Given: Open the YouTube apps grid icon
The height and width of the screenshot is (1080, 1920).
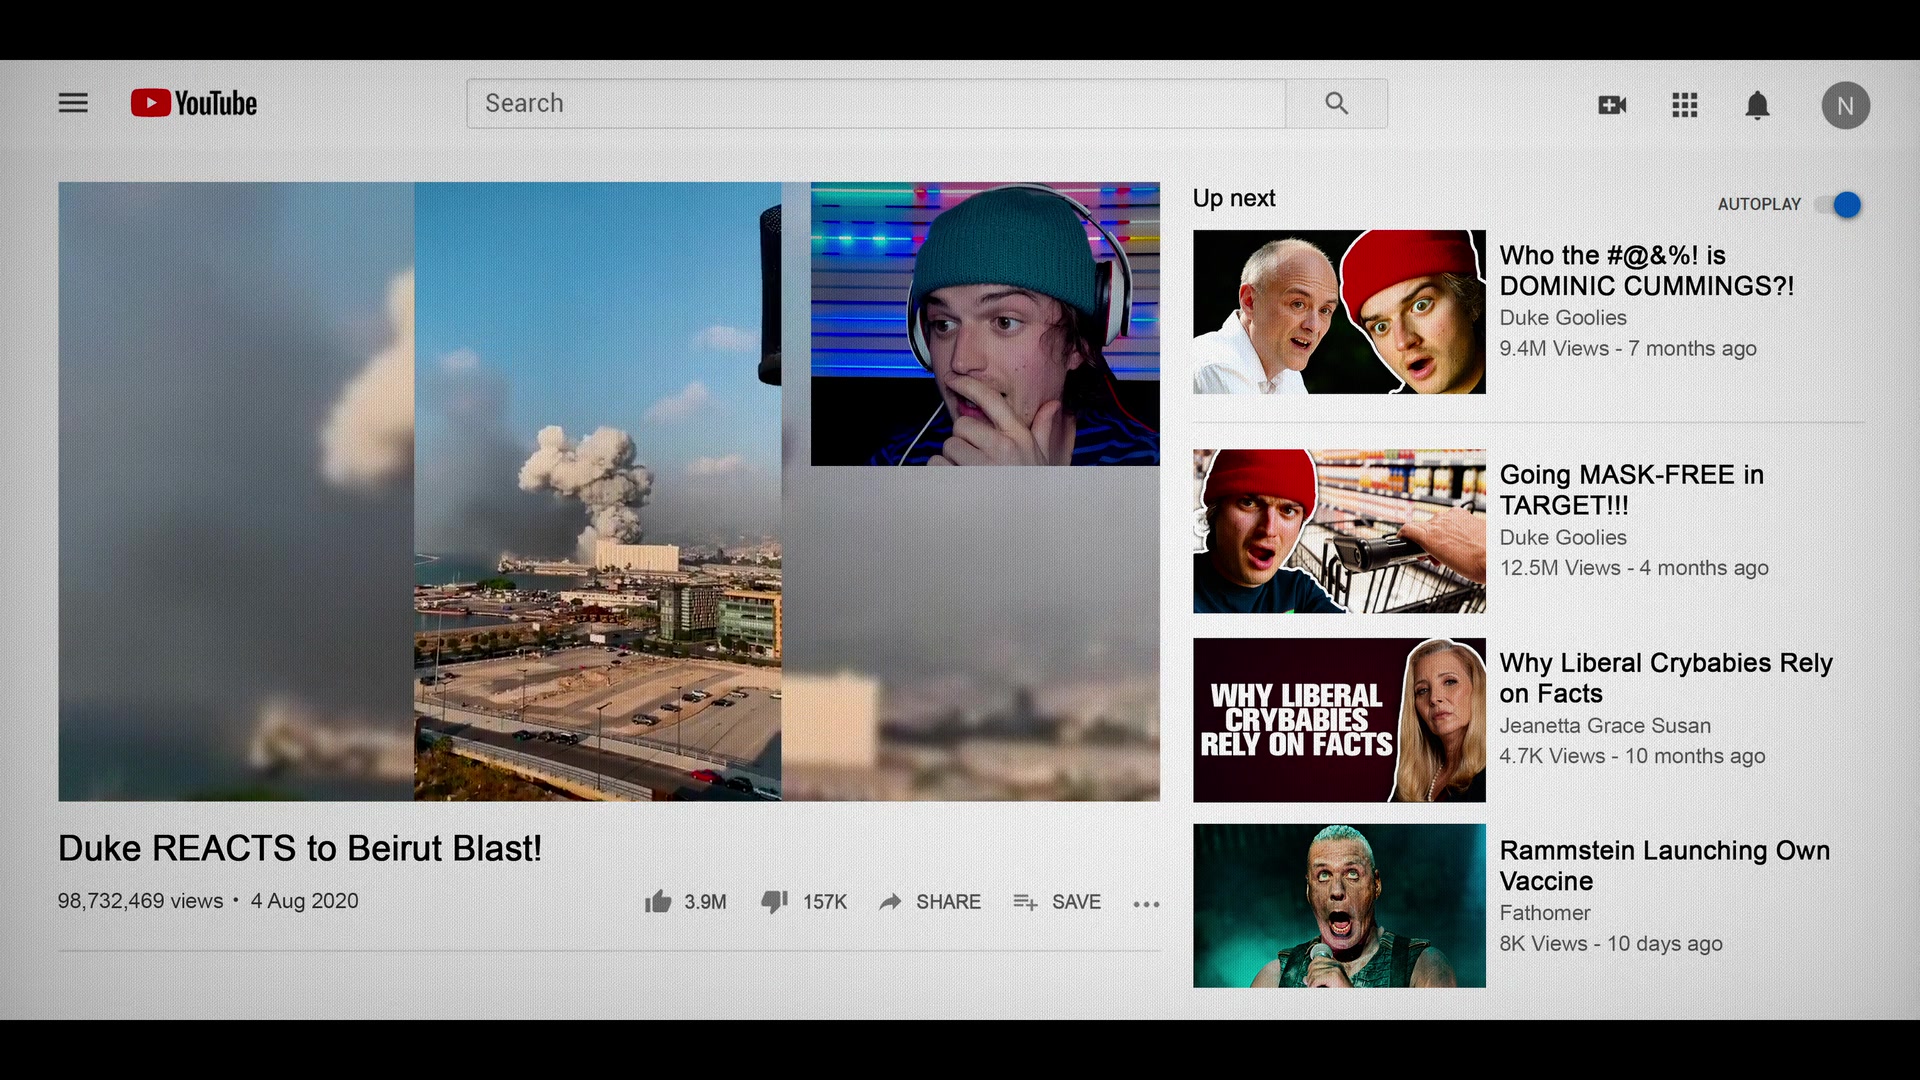Looking at the screenshot, I should tap(1685, 105).
